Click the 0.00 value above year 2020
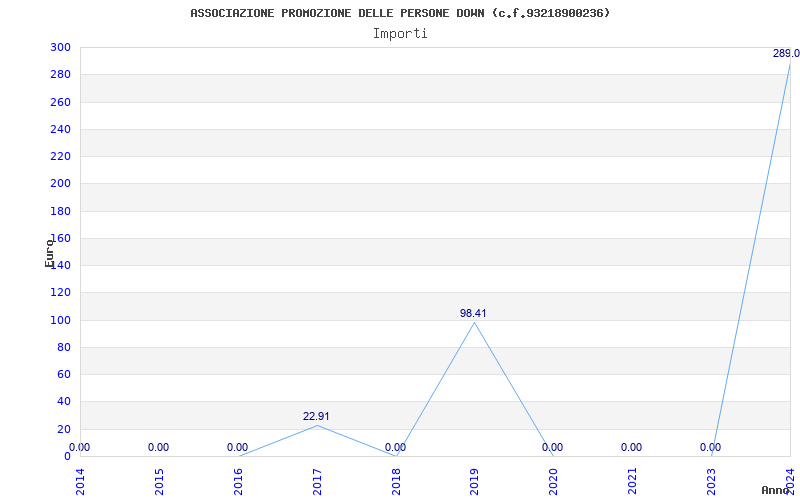This screenshot has height=500, width=800. [x=553, y=447]
